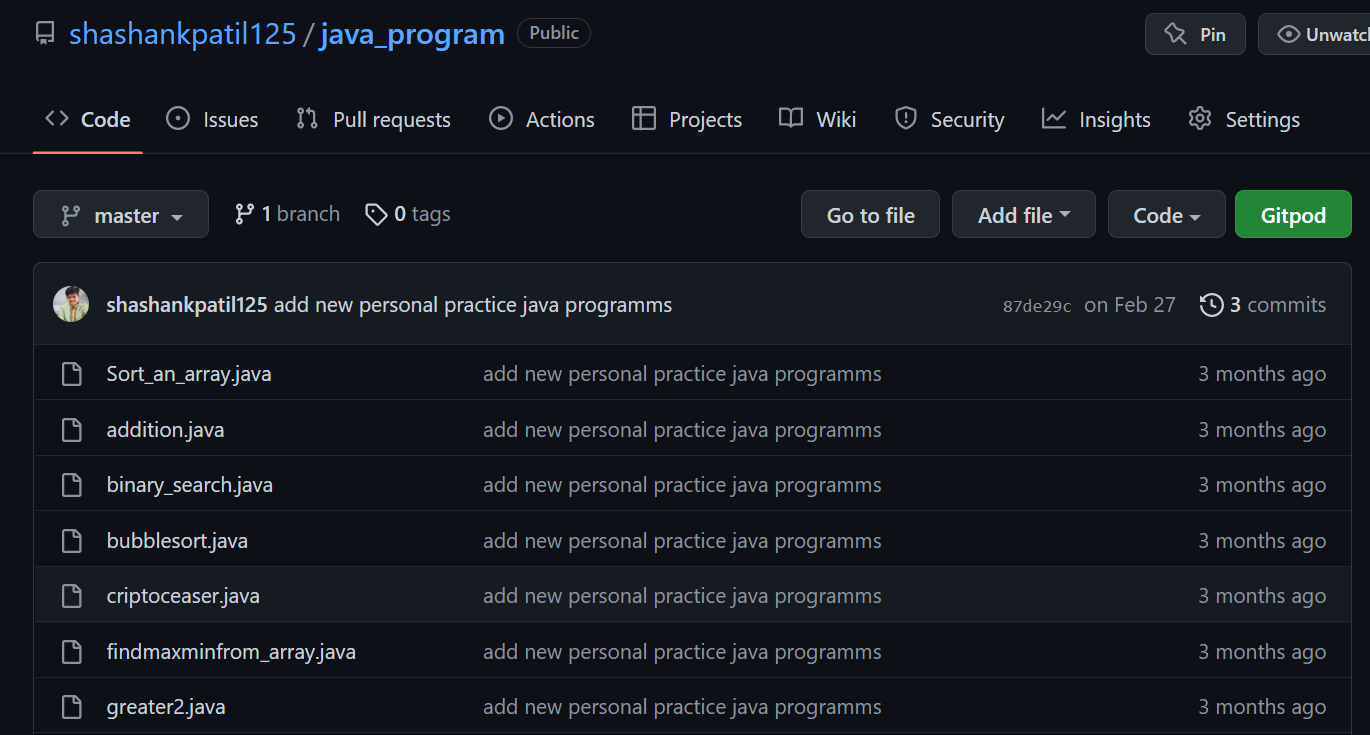Expand the Code download dropdown
1370x735 pixels.
click(1166, 214)
